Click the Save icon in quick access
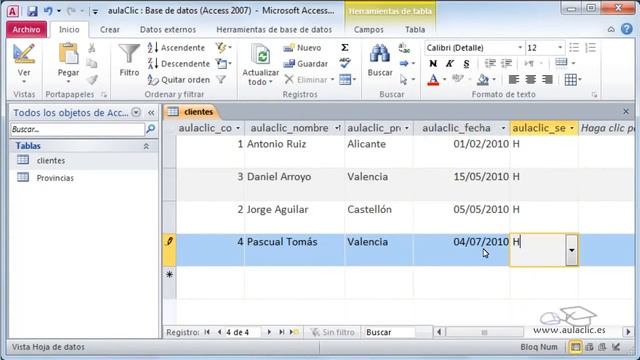 point(32,11)
